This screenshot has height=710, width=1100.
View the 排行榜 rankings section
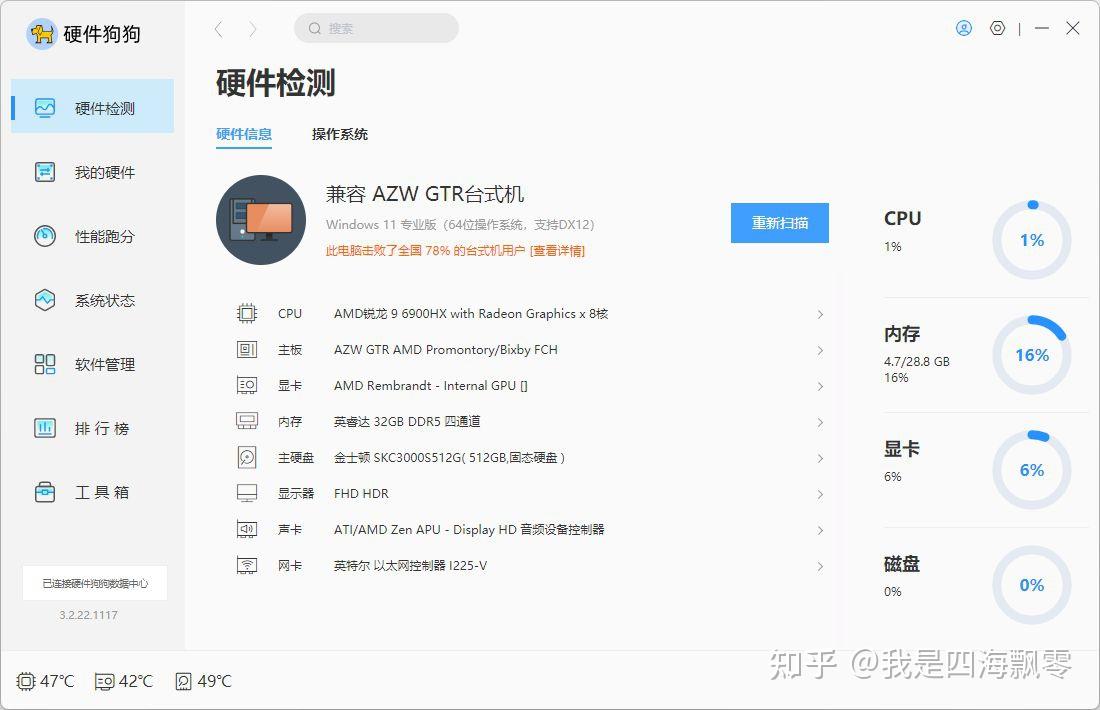[x=95, y=428]
